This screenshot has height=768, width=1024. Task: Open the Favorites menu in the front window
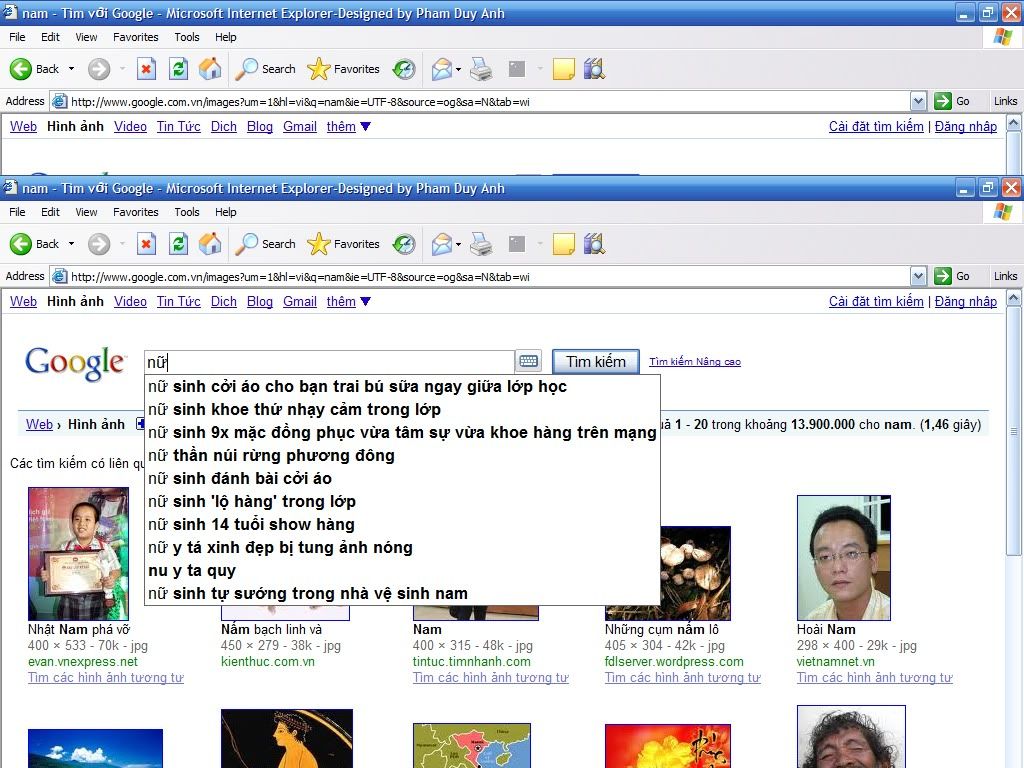135,212
